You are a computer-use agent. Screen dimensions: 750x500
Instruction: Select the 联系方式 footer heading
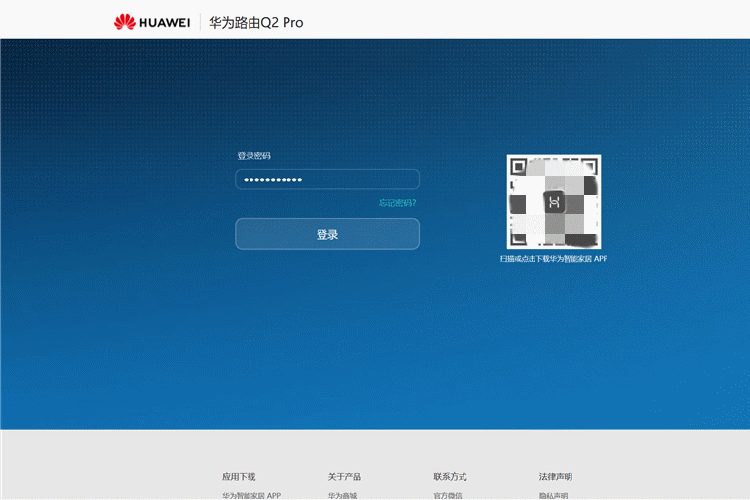pyautogui.click(x=449, y=477)
